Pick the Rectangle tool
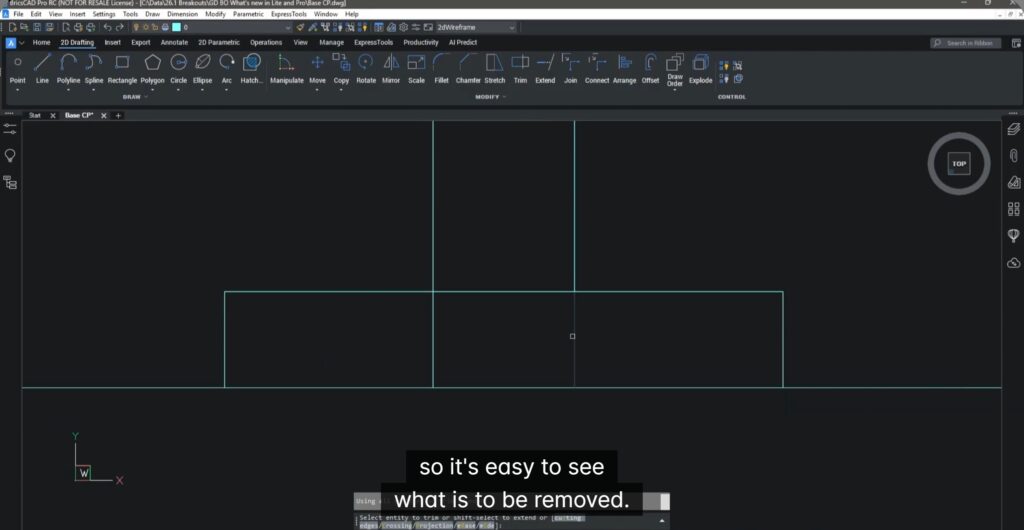The image size is (1024, 530). tap(122, 69)
